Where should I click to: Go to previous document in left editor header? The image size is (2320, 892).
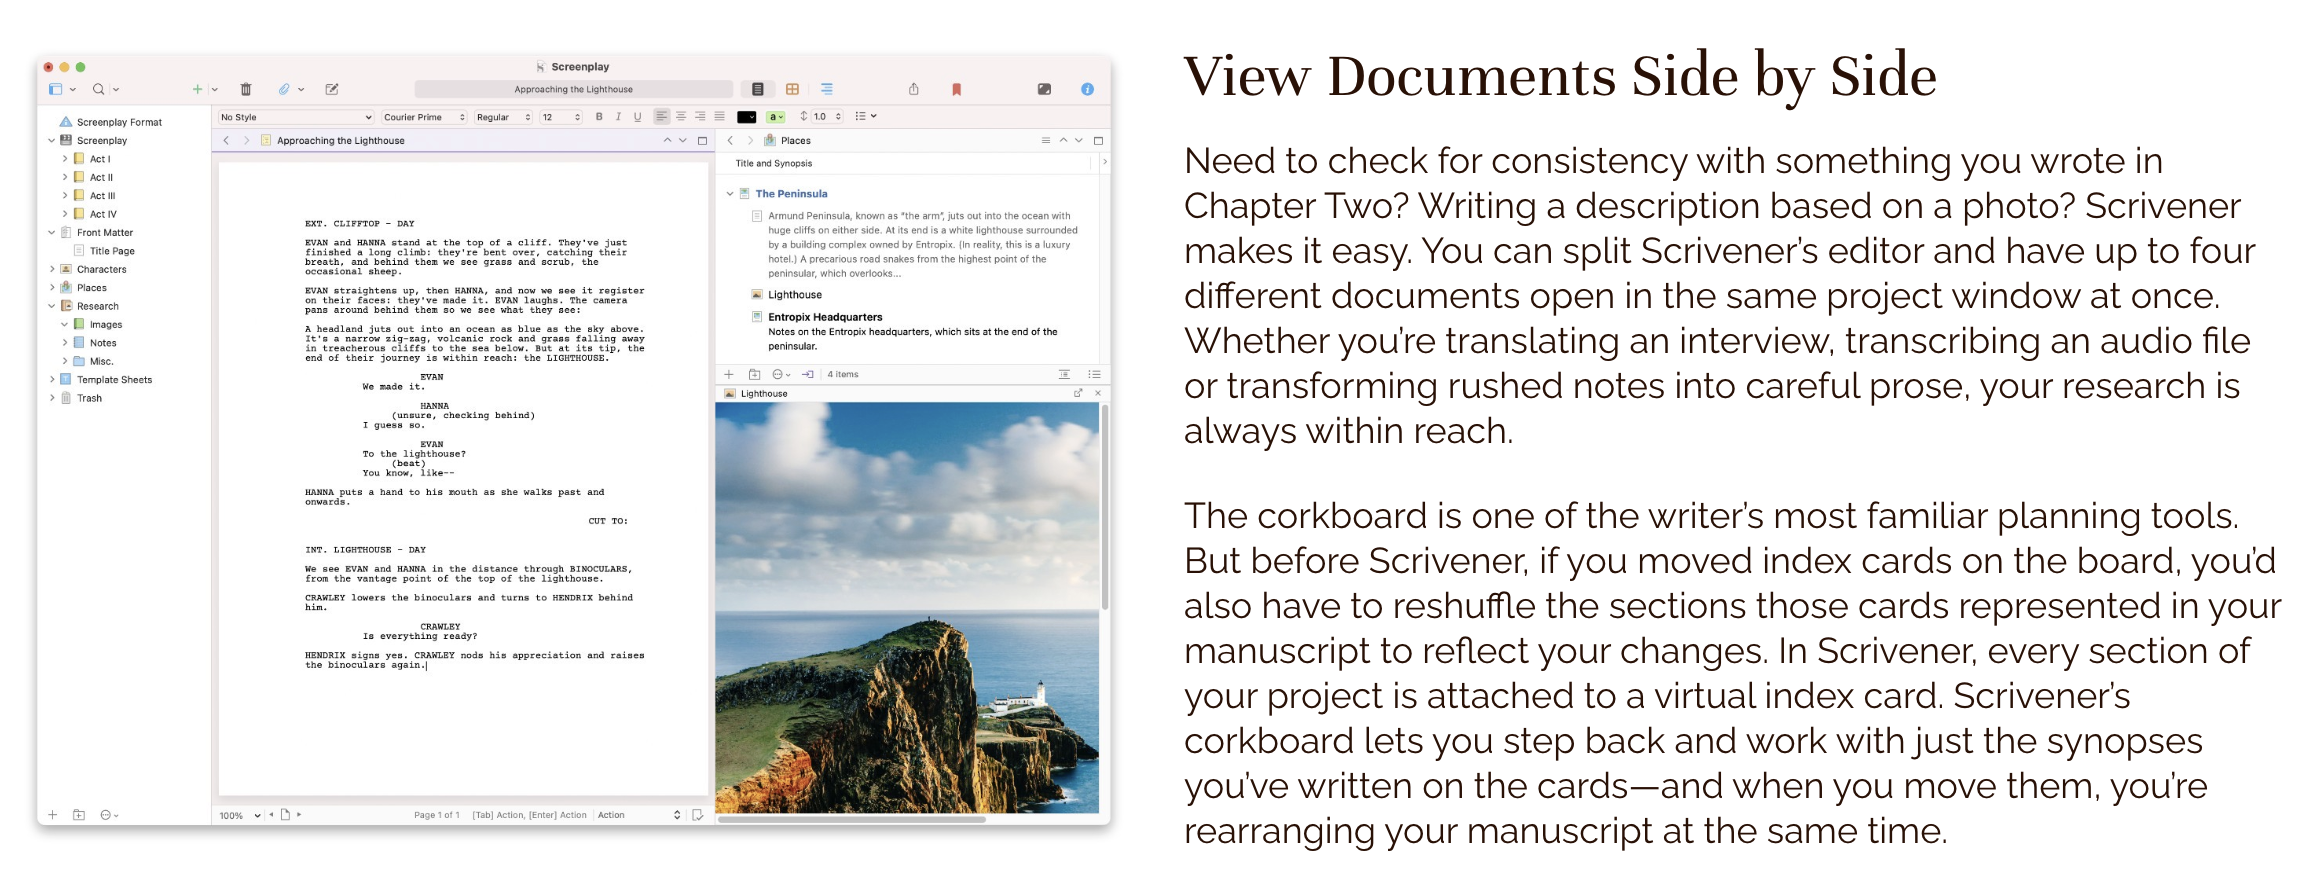coord(667,141)
